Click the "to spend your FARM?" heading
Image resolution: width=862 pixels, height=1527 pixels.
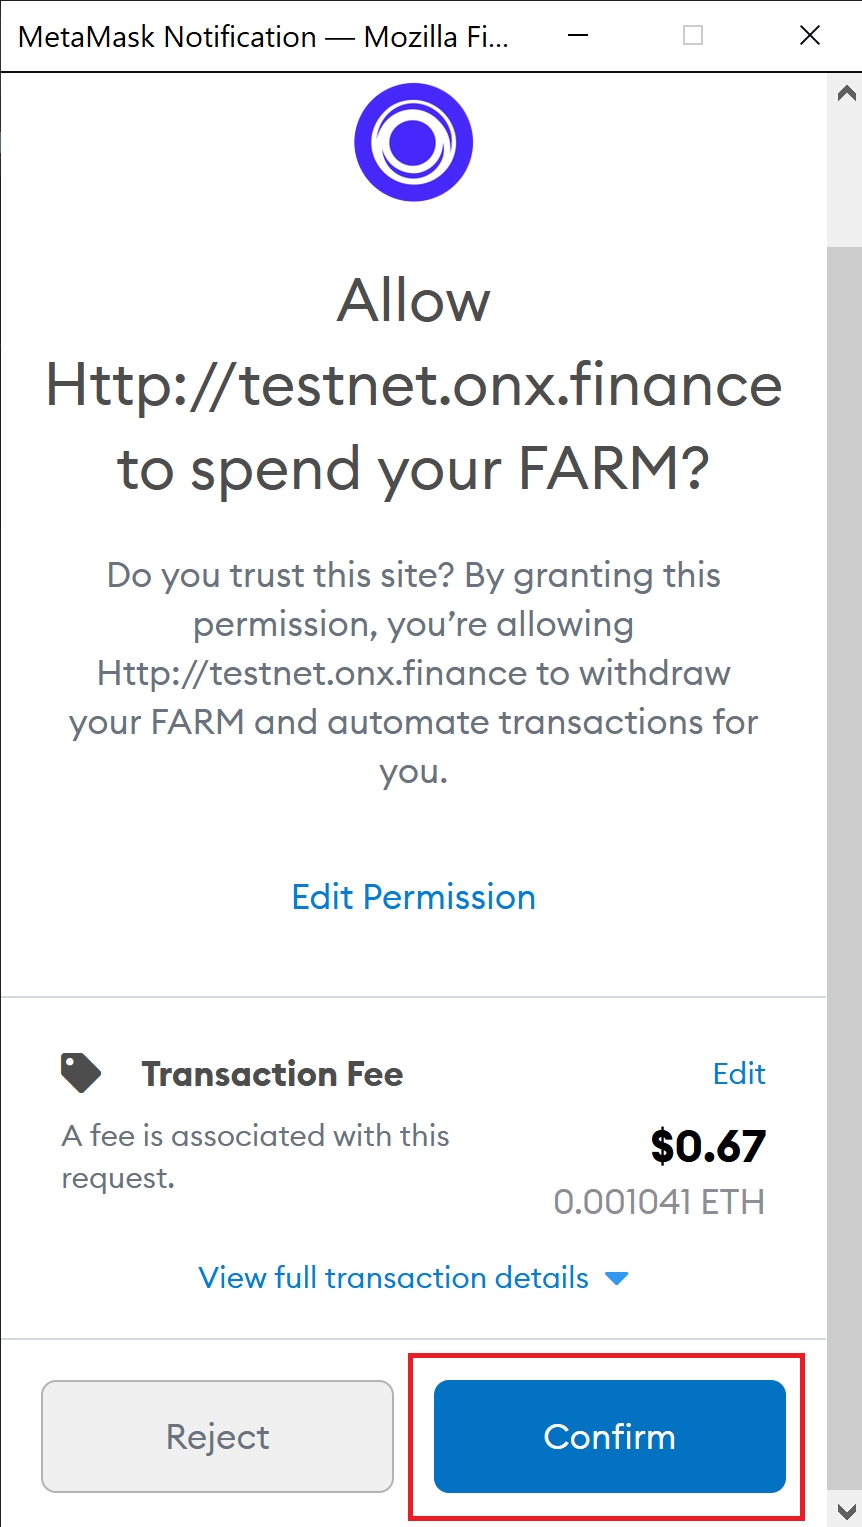click(413, 469)
